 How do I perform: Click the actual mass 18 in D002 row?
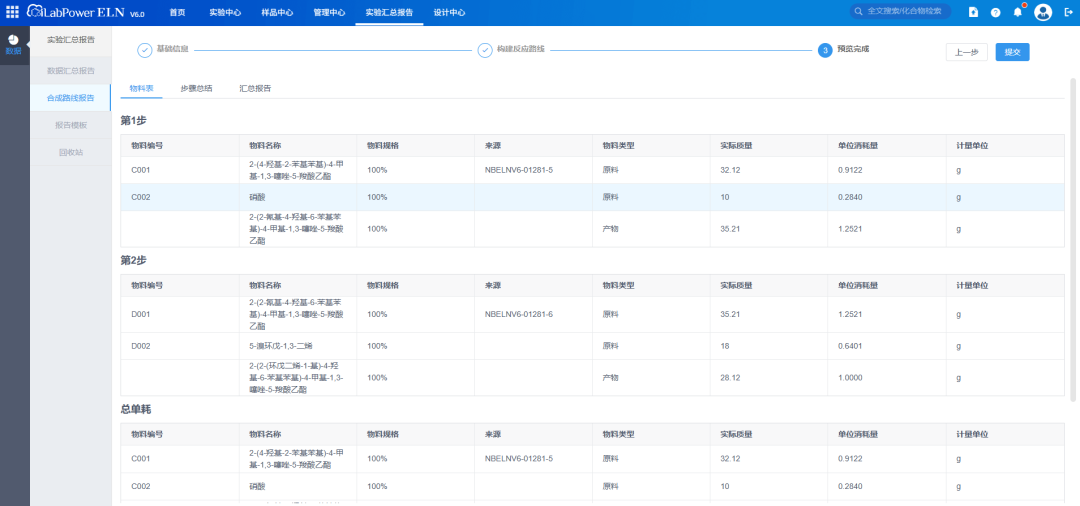click(725, 346)
